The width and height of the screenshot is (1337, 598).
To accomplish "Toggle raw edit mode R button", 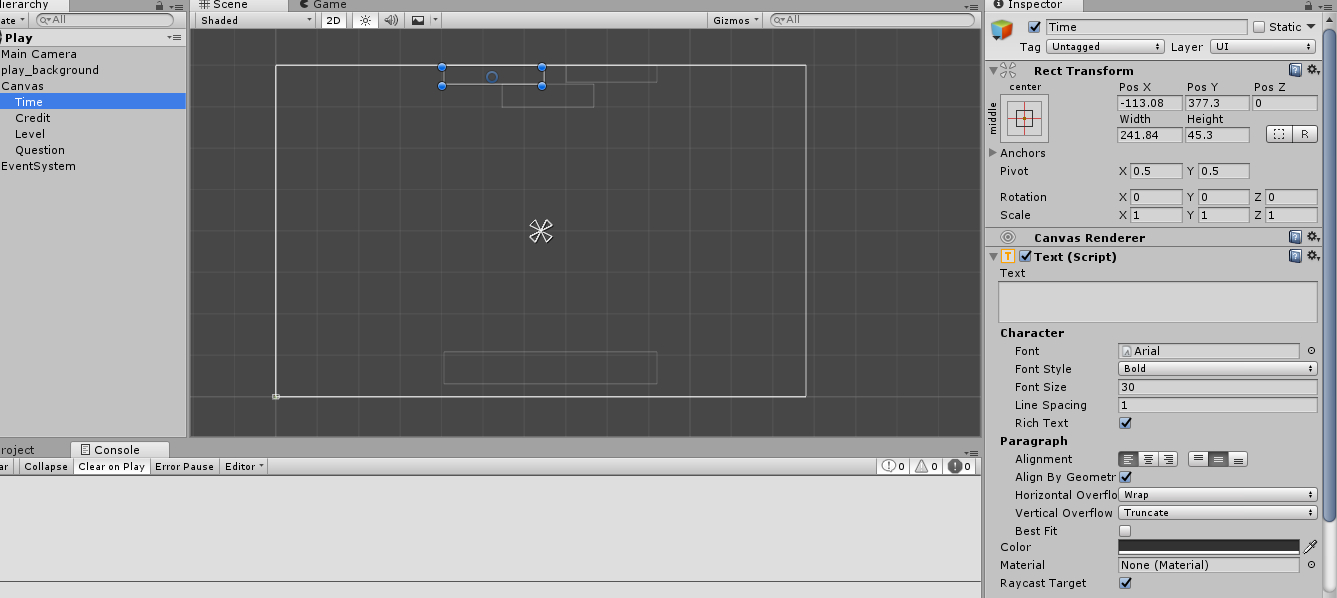I will [x=1305, y=134].
